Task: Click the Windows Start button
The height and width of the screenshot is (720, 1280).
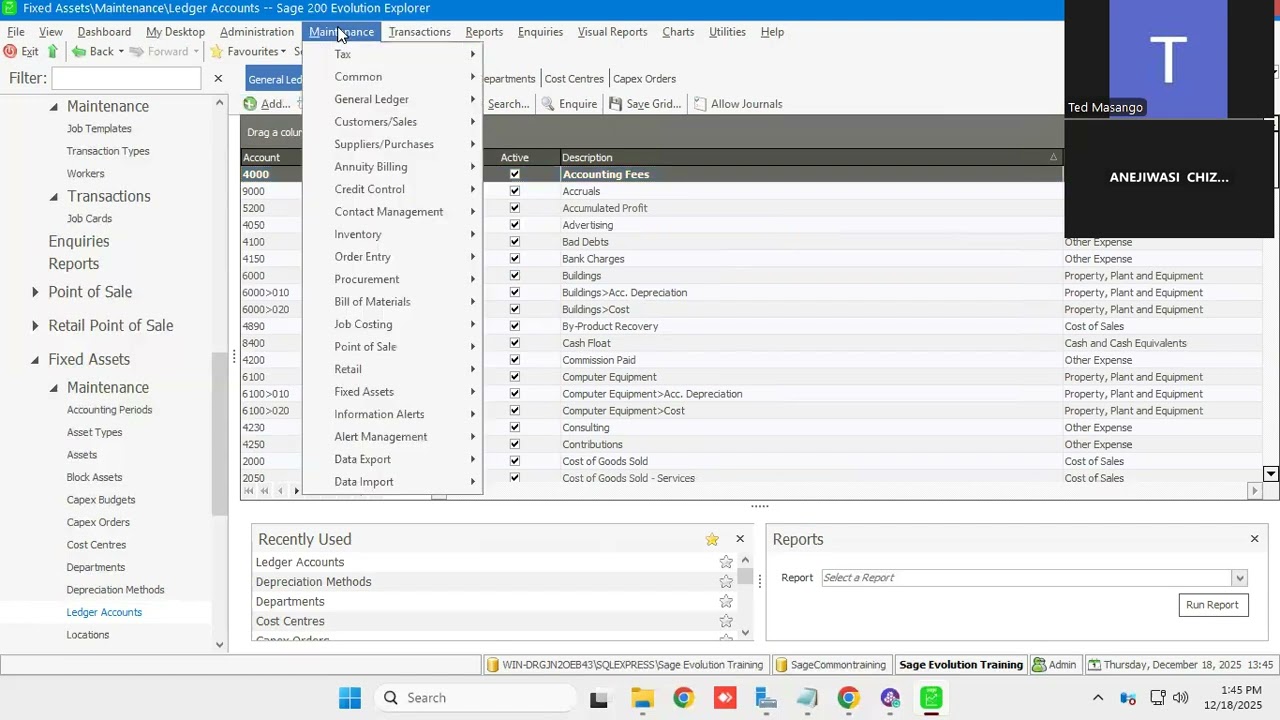Action: 349,698
